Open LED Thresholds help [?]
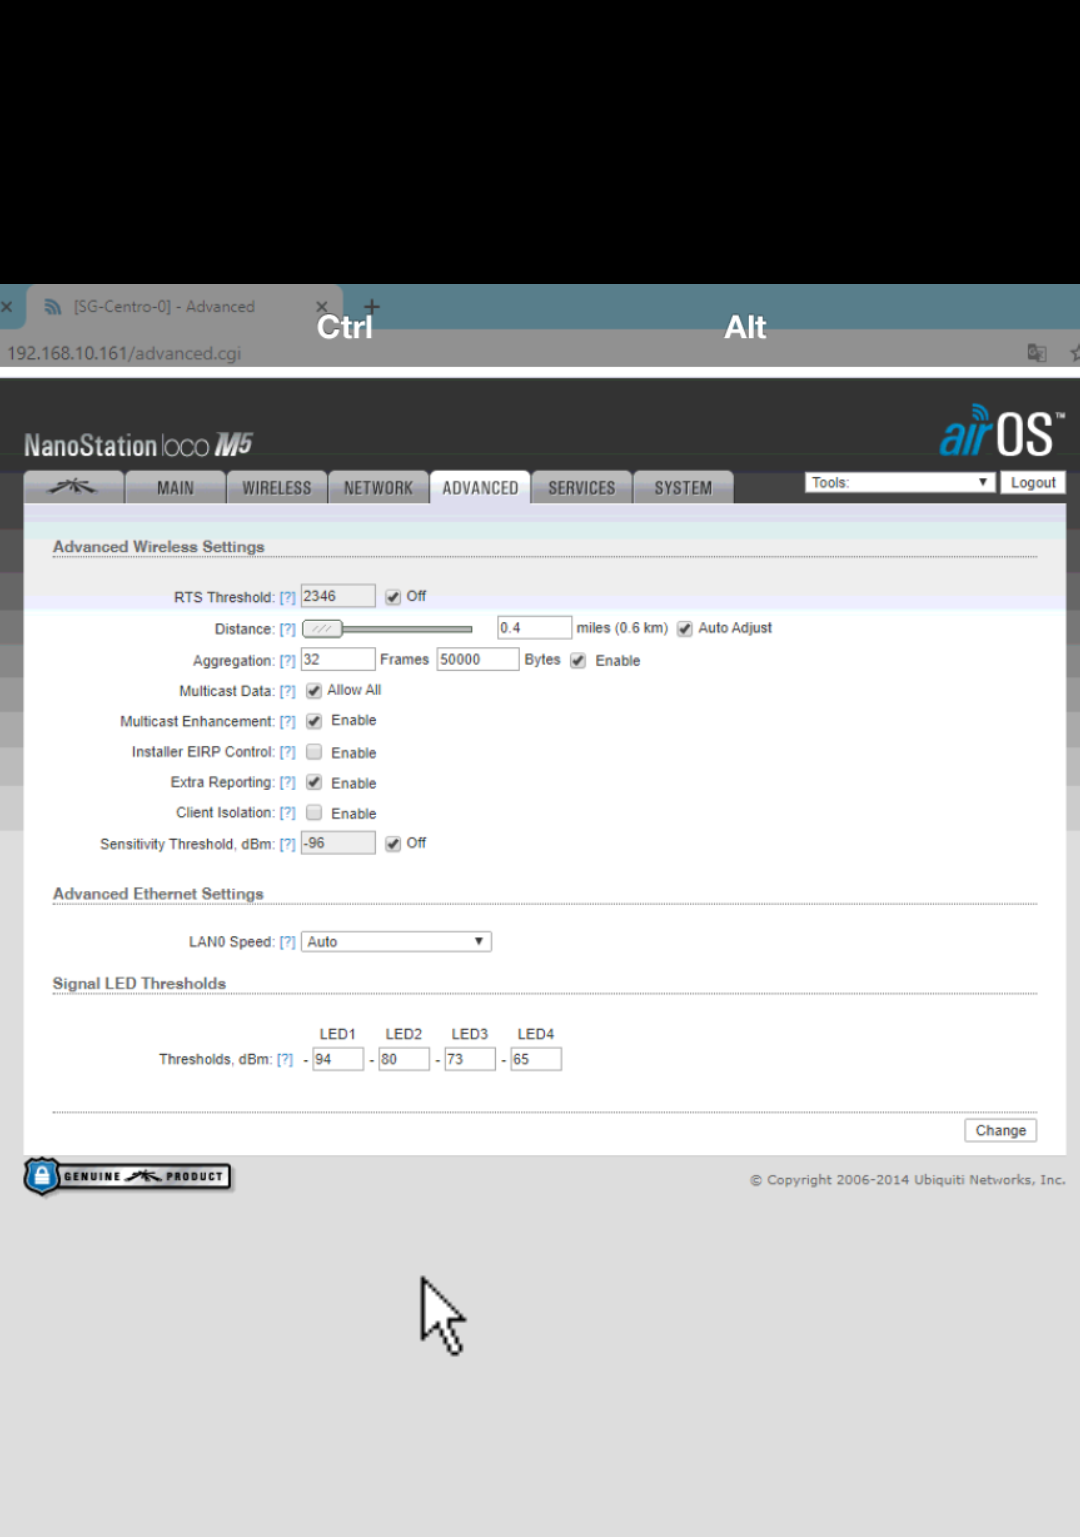The image size is (1080, 1537). click(285, 1059)
